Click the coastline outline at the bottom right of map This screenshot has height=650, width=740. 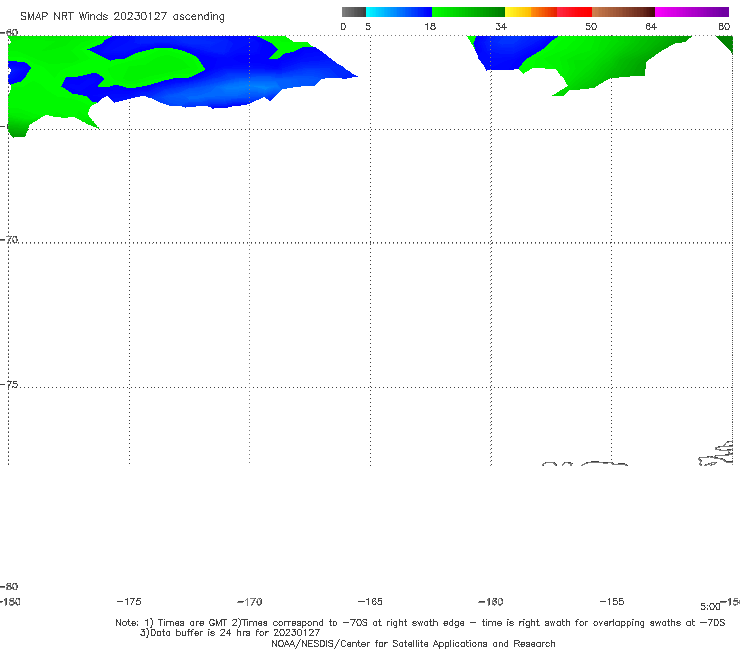[x=716, y=454]
